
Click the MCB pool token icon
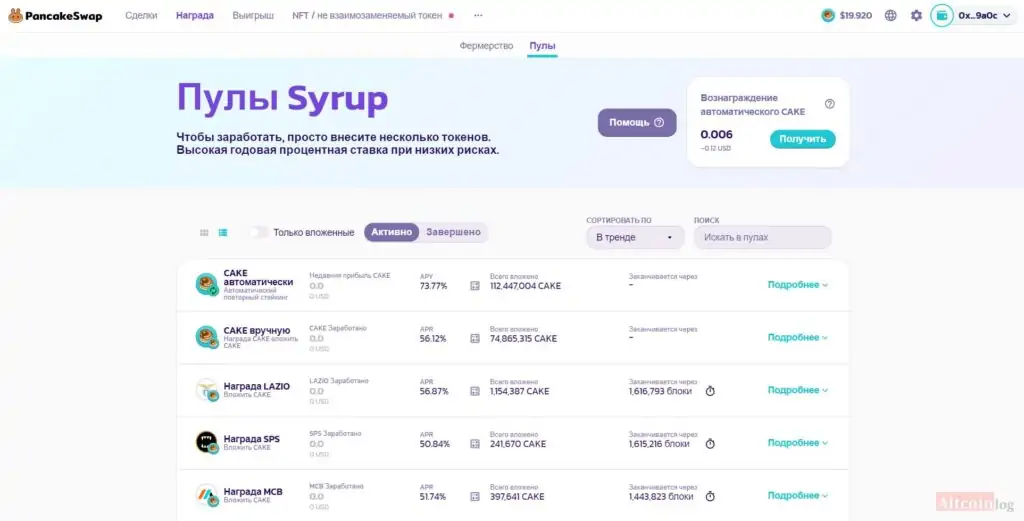coord(206,495)
